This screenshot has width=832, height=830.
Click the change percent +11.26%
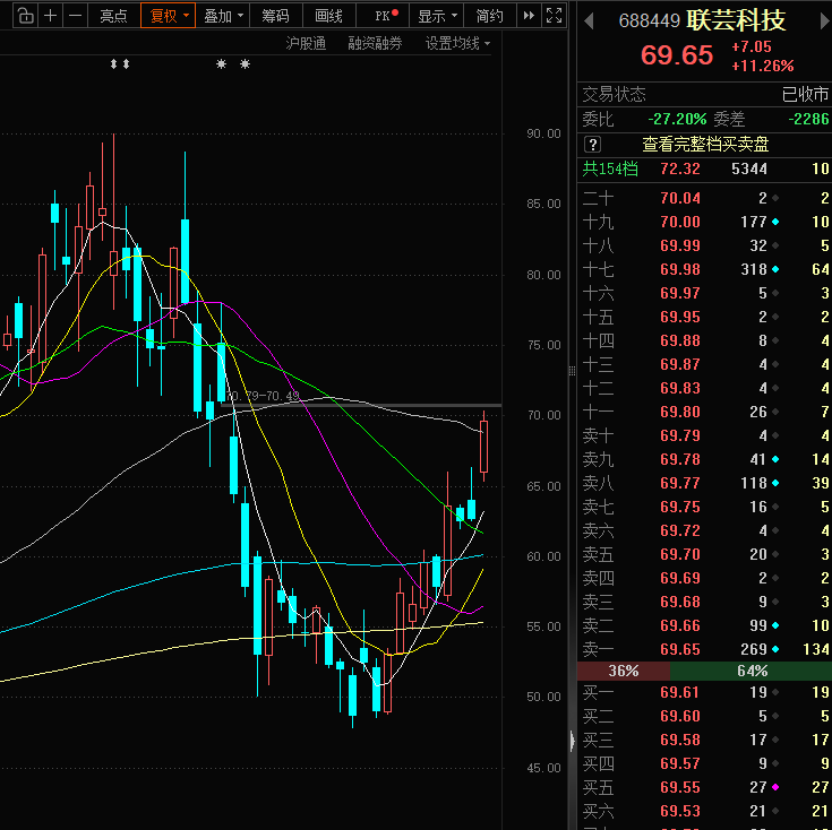click(762, 66)
